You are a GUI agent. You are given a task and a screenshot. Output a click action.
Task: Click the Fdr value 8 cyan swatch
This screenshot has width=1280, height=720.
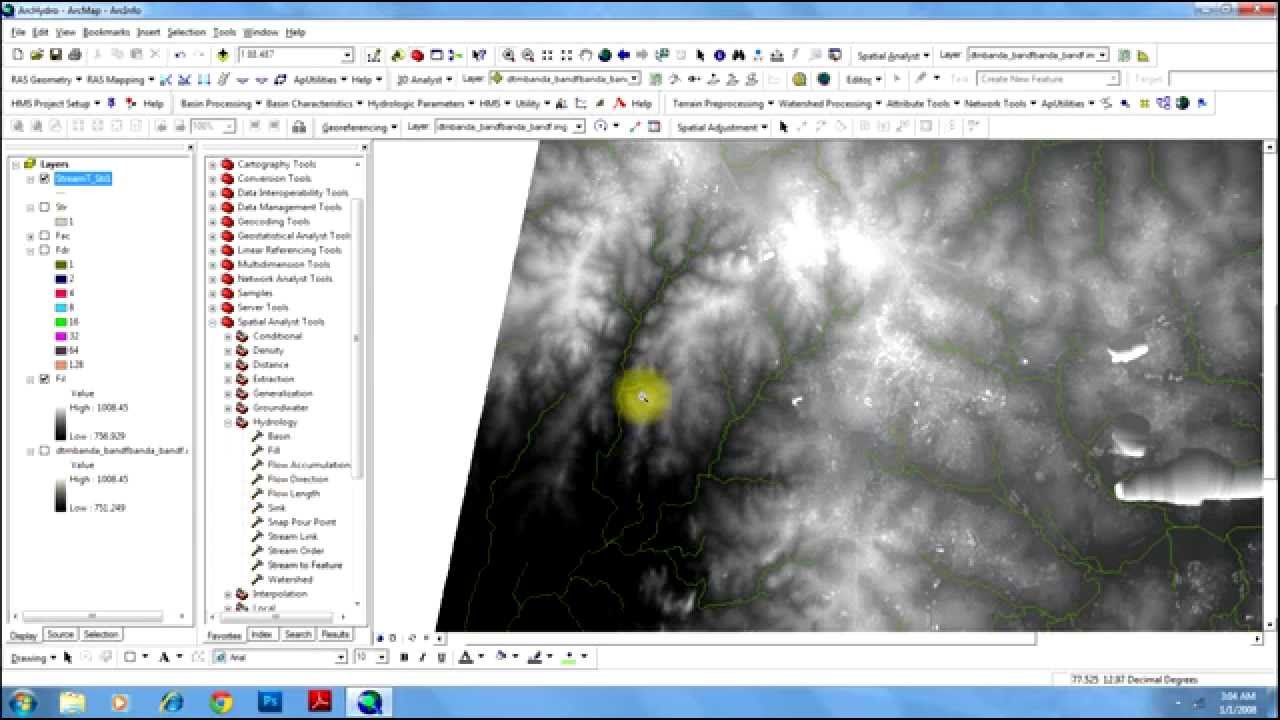pos(61,308)
